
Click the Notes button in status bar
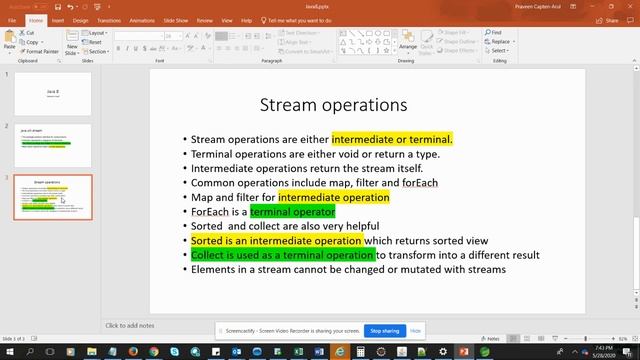tap(490, 338)
